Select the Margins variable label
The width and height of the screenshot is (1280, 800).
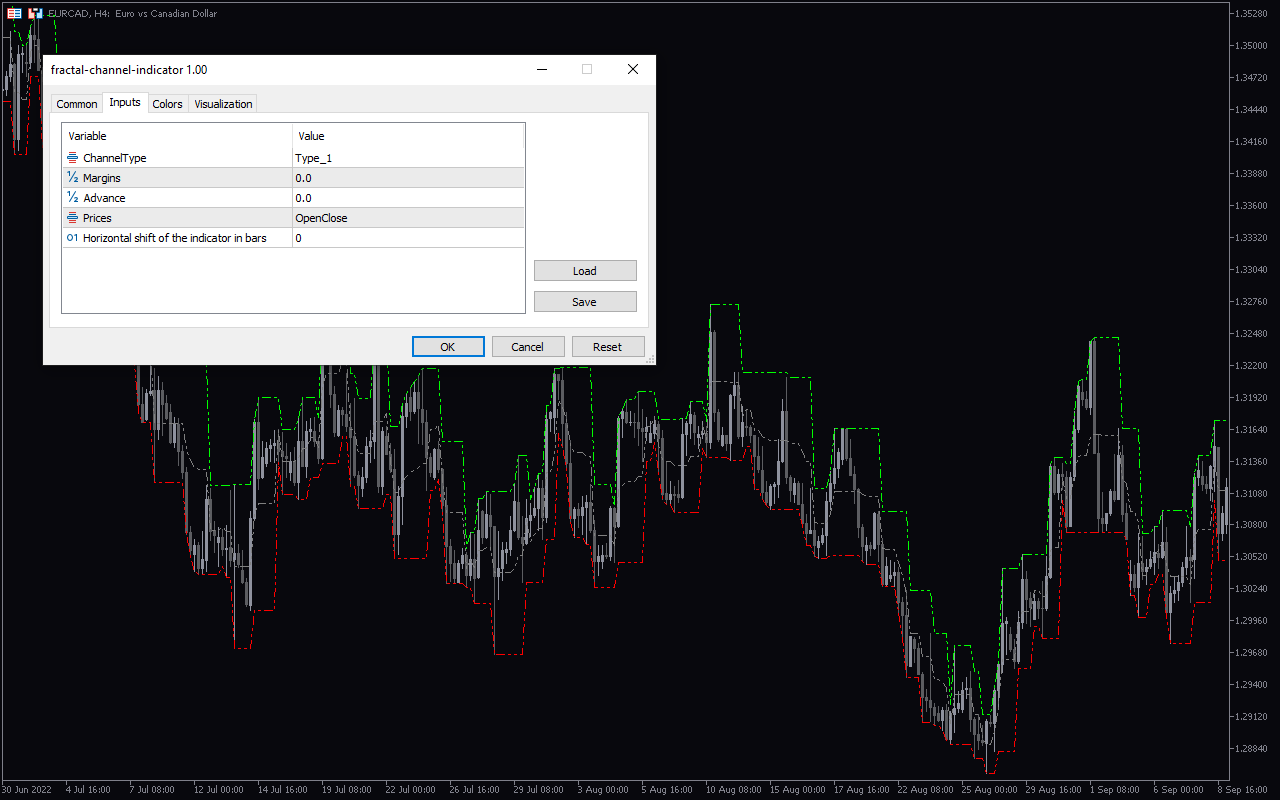pos(102,178)
